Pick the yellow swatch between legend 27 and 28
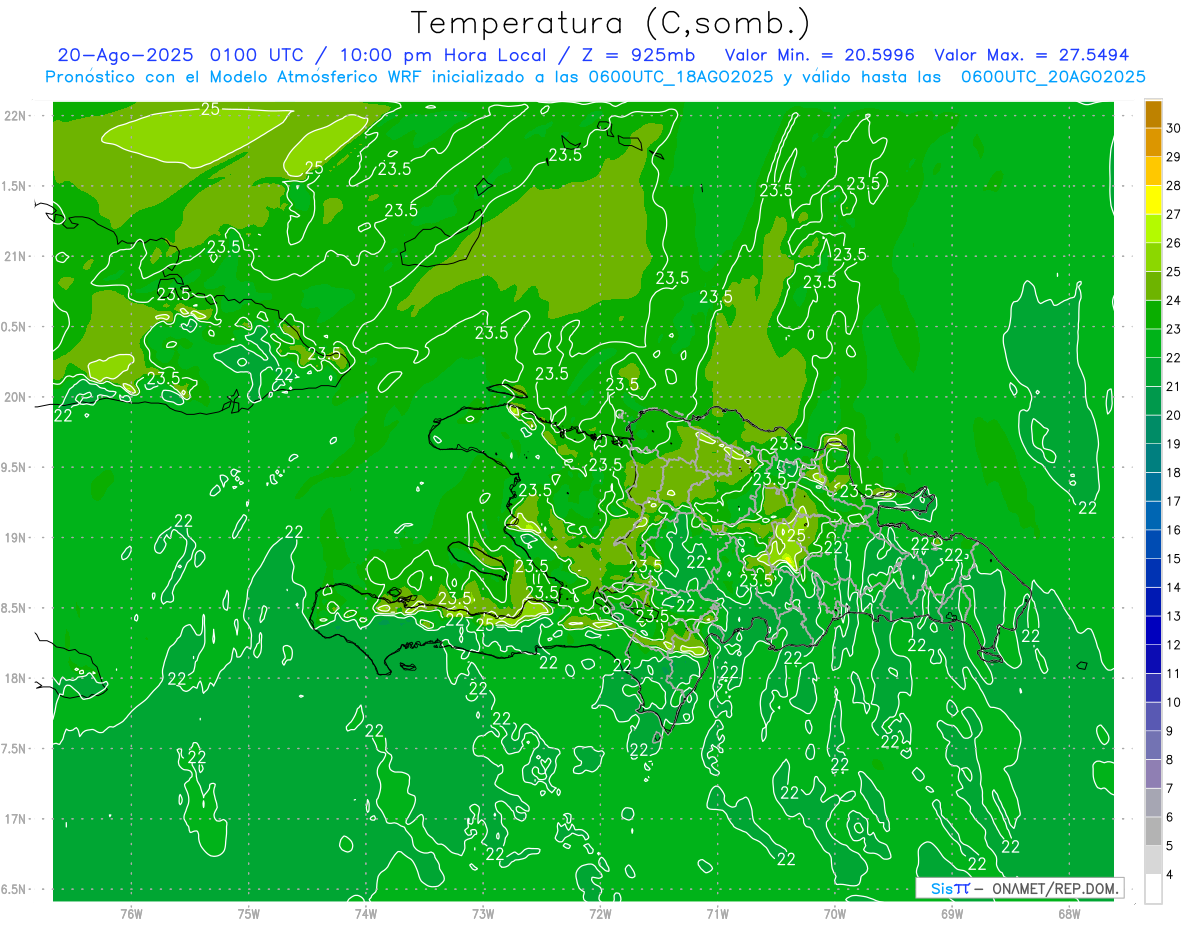The width and height of the screenshot is (1200, 927). coord(1153,200)
